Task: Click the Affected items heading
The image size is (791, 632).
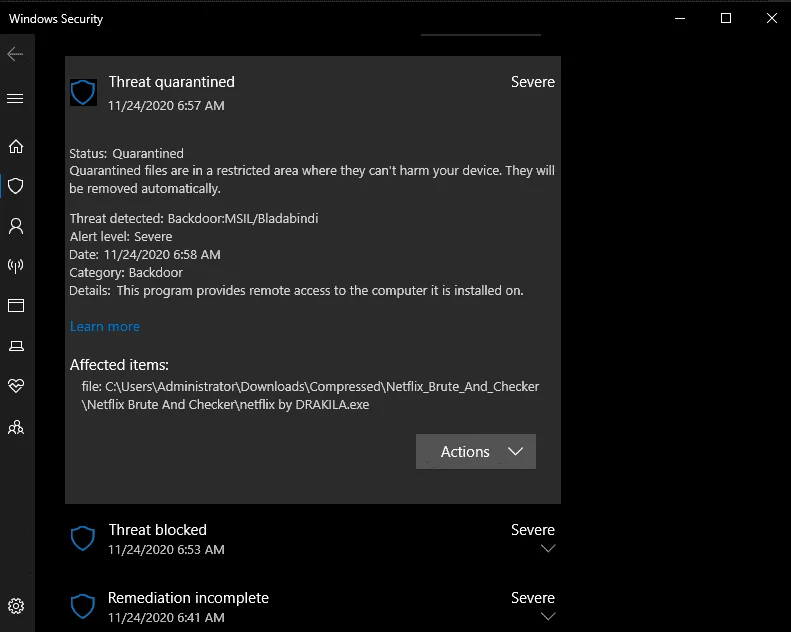Action: (x=119, y=365)
